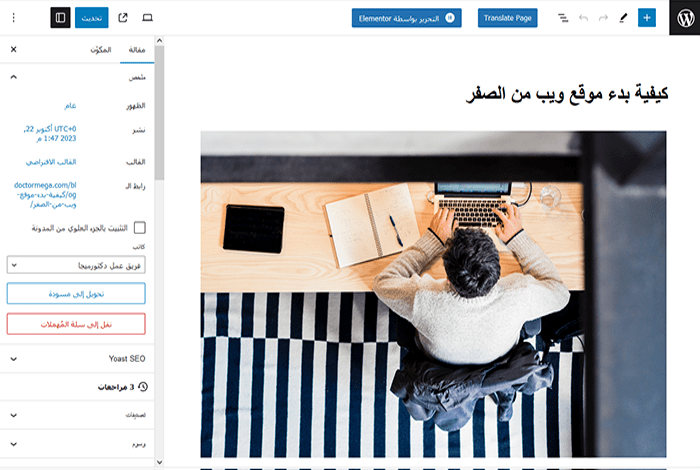Click تحويل إلى مسودة button
This screenshot has height=470, width=700.
pyautogui.click(x=76, y=294)
